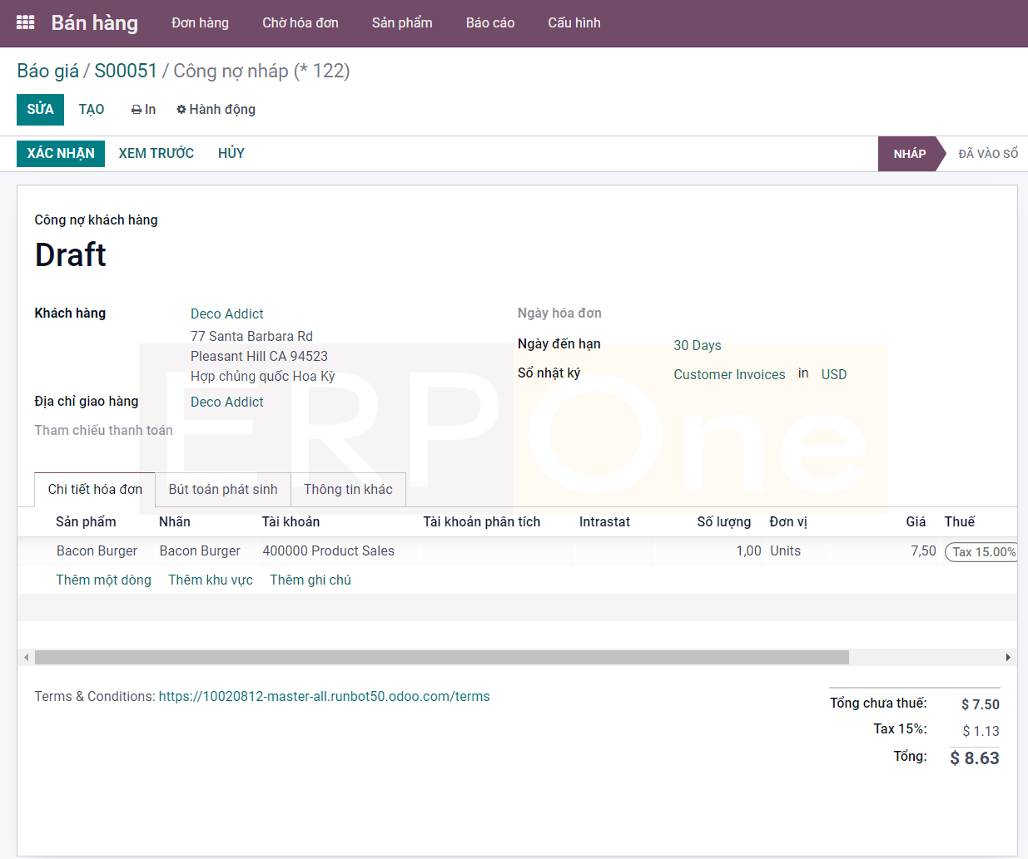Image resolution: width=1028 pixels, height=859 pixels.
Task: Open the In print dropdown
Action: click(x=144, y=110)
